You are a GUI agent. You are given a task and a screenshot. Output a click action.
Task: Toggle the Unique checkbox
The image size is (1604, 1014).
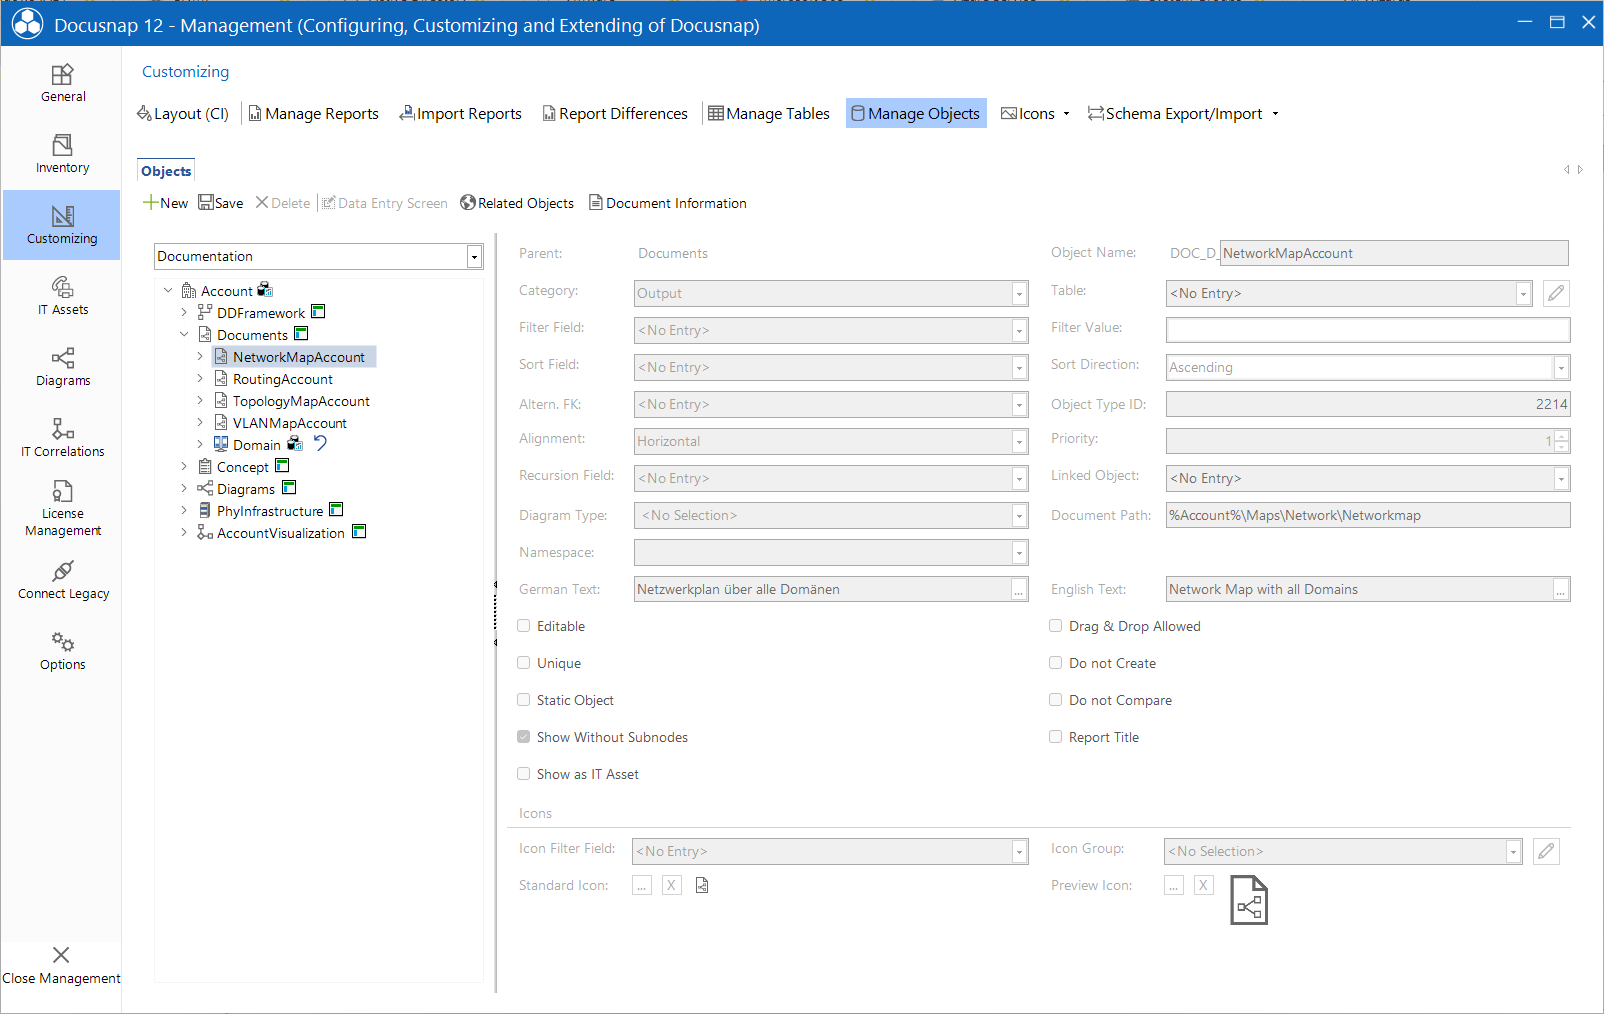[x=523, y=663]
